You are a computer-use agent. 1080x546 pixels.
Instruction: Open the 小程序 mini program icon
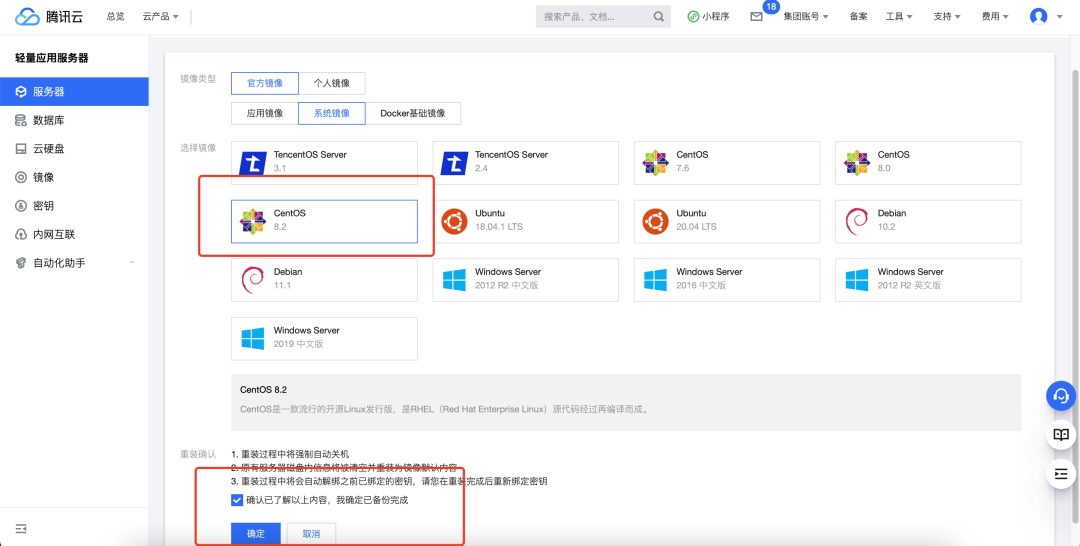coord(694,17)
